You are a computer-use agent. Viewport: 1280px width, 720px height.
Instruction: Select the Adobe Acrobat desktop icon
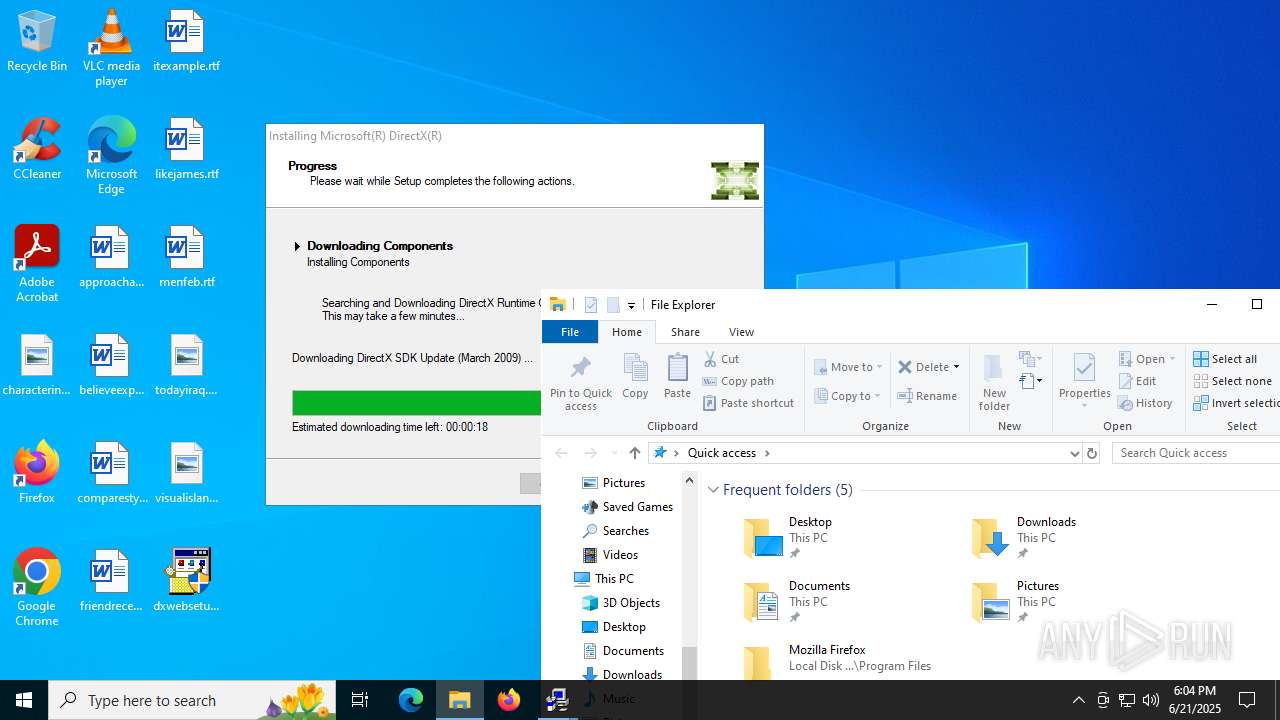pyautogui.click(x=37, y=264)
